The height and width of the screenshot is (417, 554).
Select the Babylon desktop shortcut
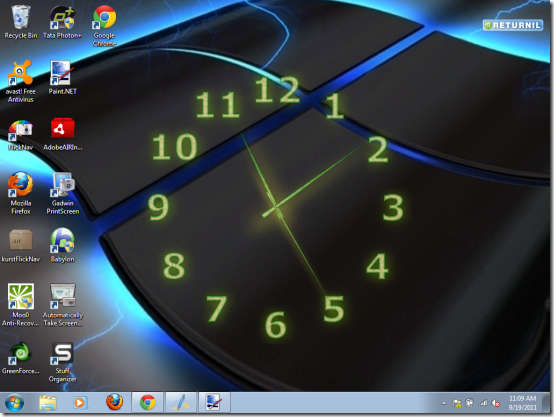[x=62, y=245]
